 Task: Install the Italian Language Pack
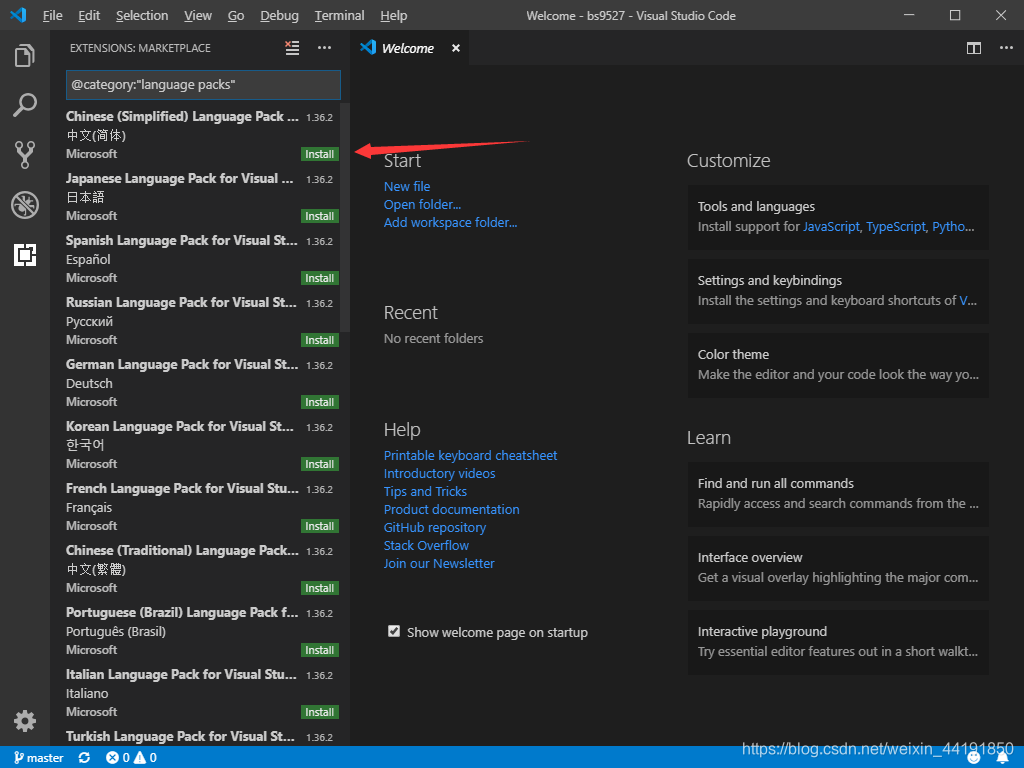320,712
